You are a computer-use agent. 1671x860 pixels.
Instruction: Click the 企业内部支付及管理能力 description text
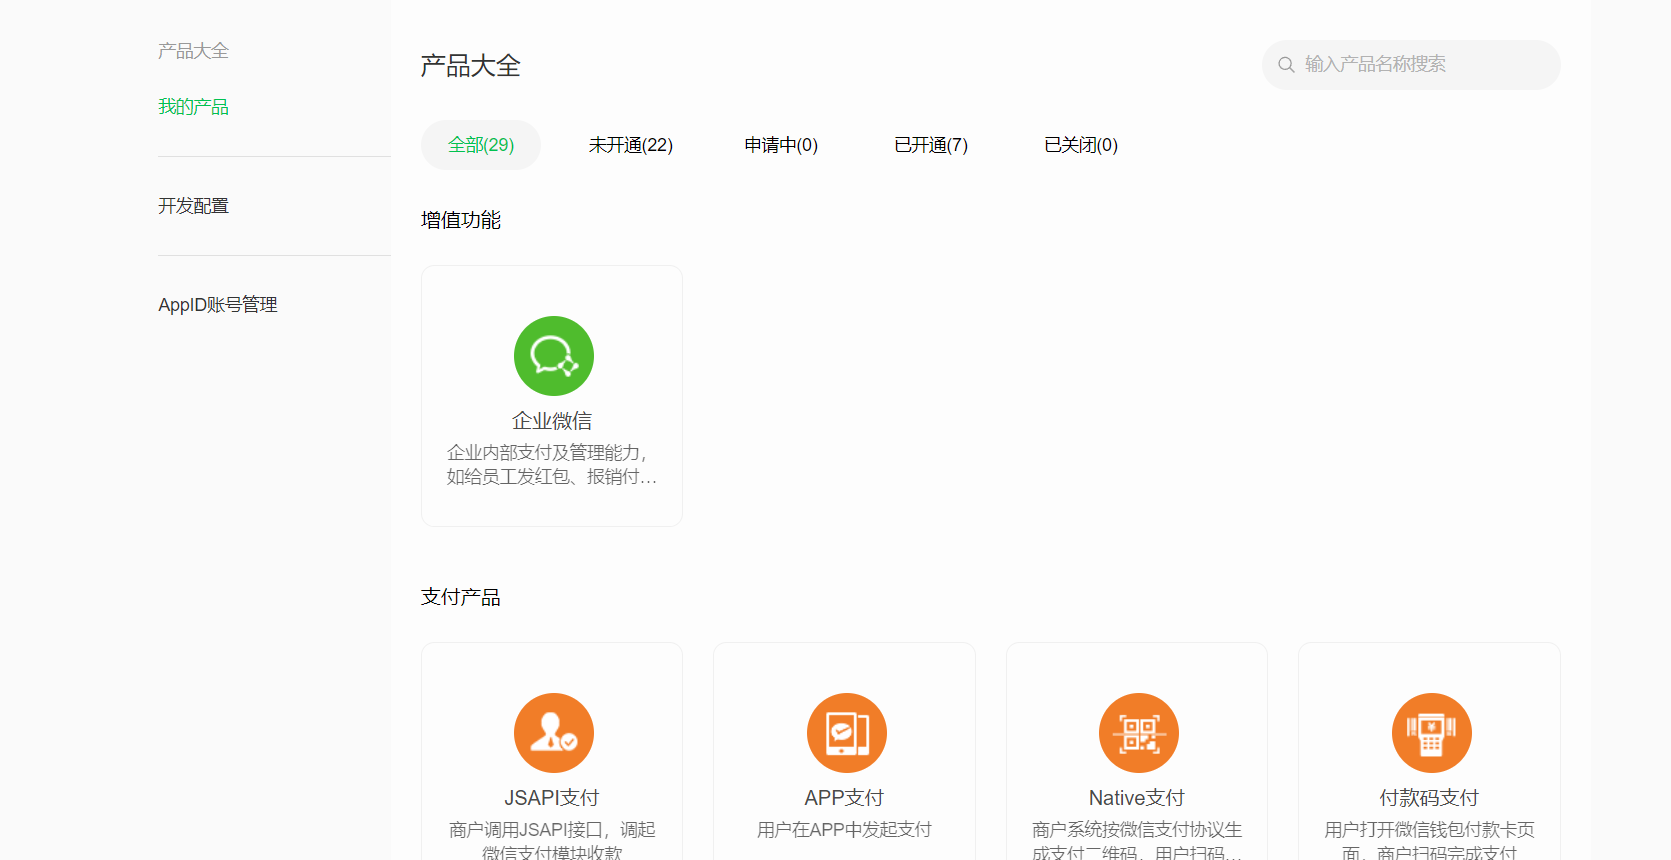click(x=552, y=465)
